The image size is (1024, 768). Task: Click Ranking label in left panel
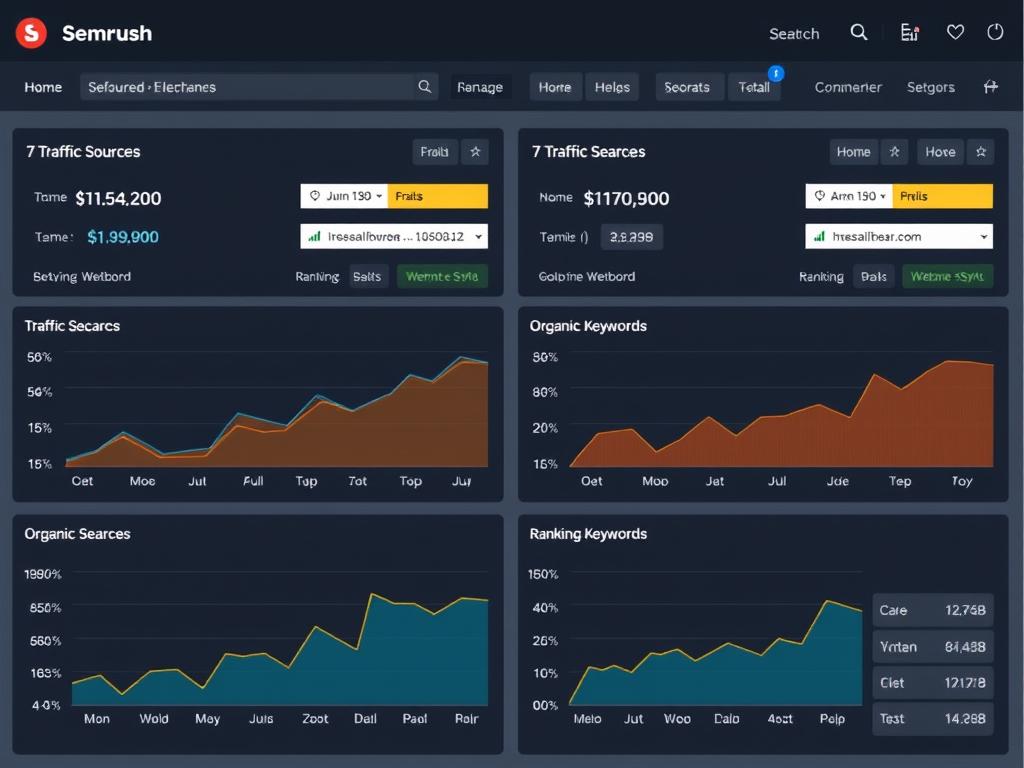point(317,276)
